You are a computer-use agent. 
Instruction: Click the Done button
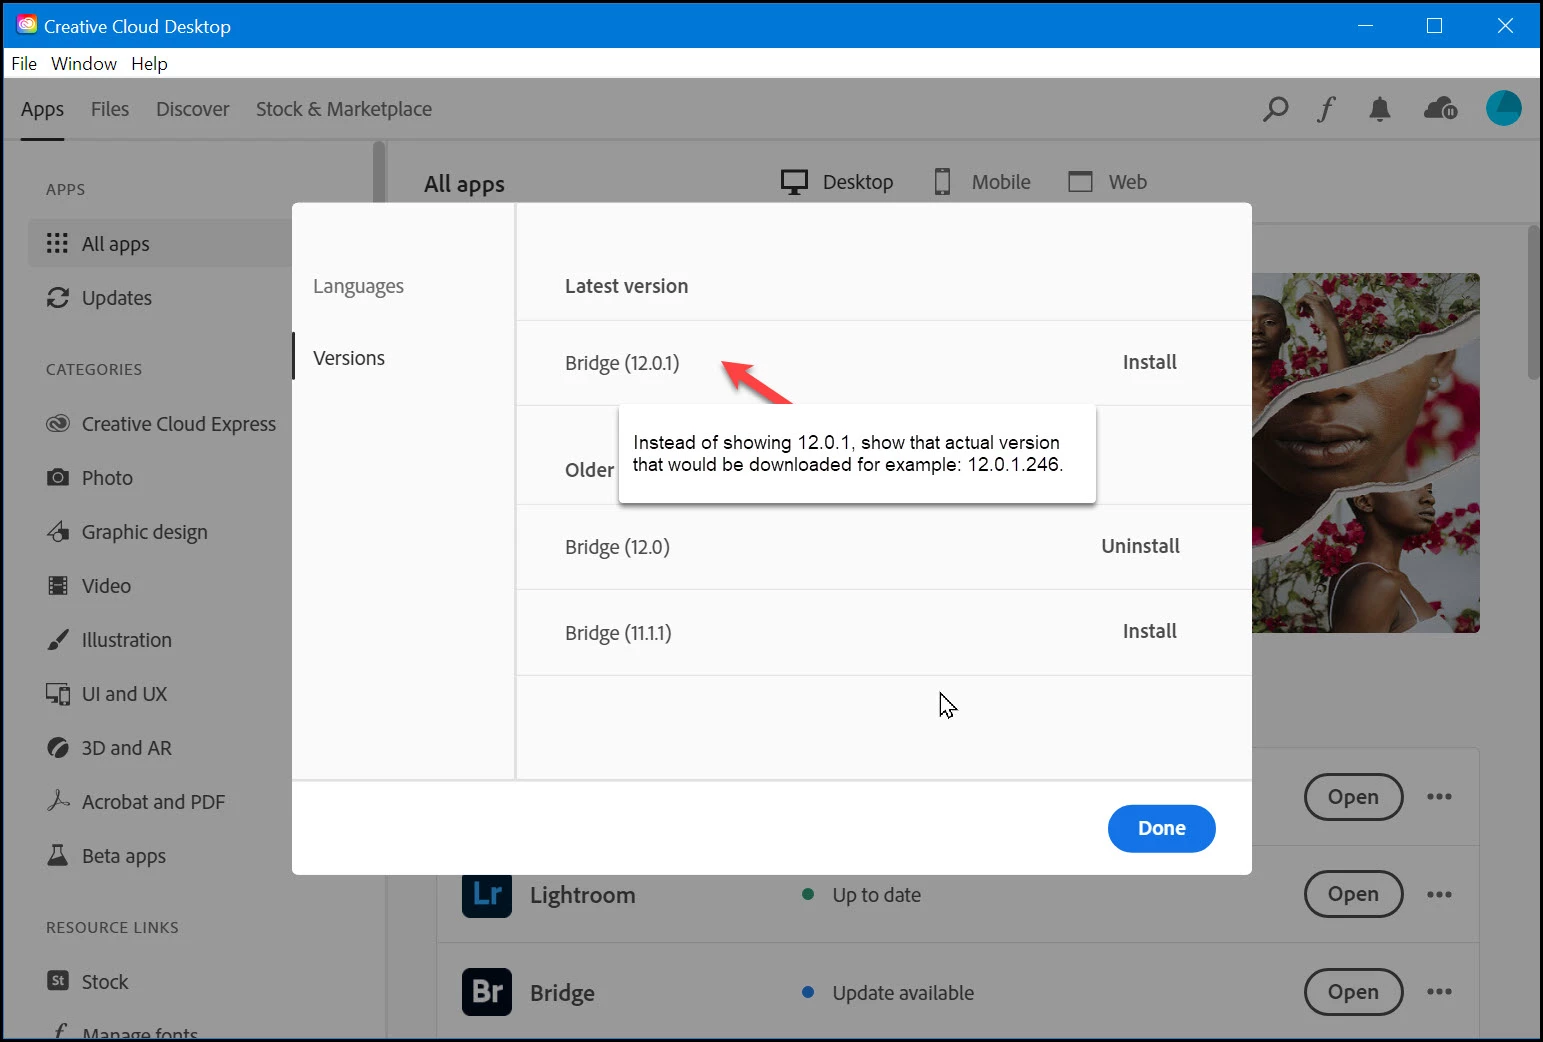[1161, 828]
